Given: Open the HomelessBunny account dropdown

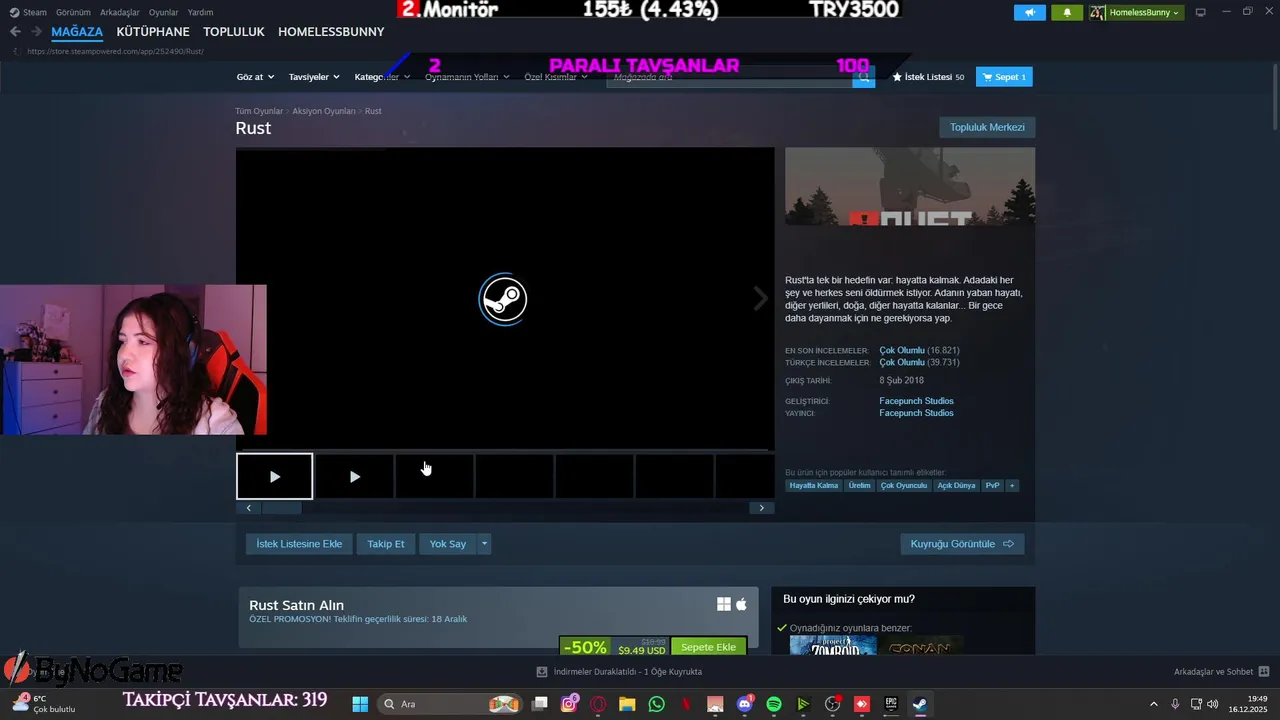Looking at the screenshot, I should tap(1136, 12).
